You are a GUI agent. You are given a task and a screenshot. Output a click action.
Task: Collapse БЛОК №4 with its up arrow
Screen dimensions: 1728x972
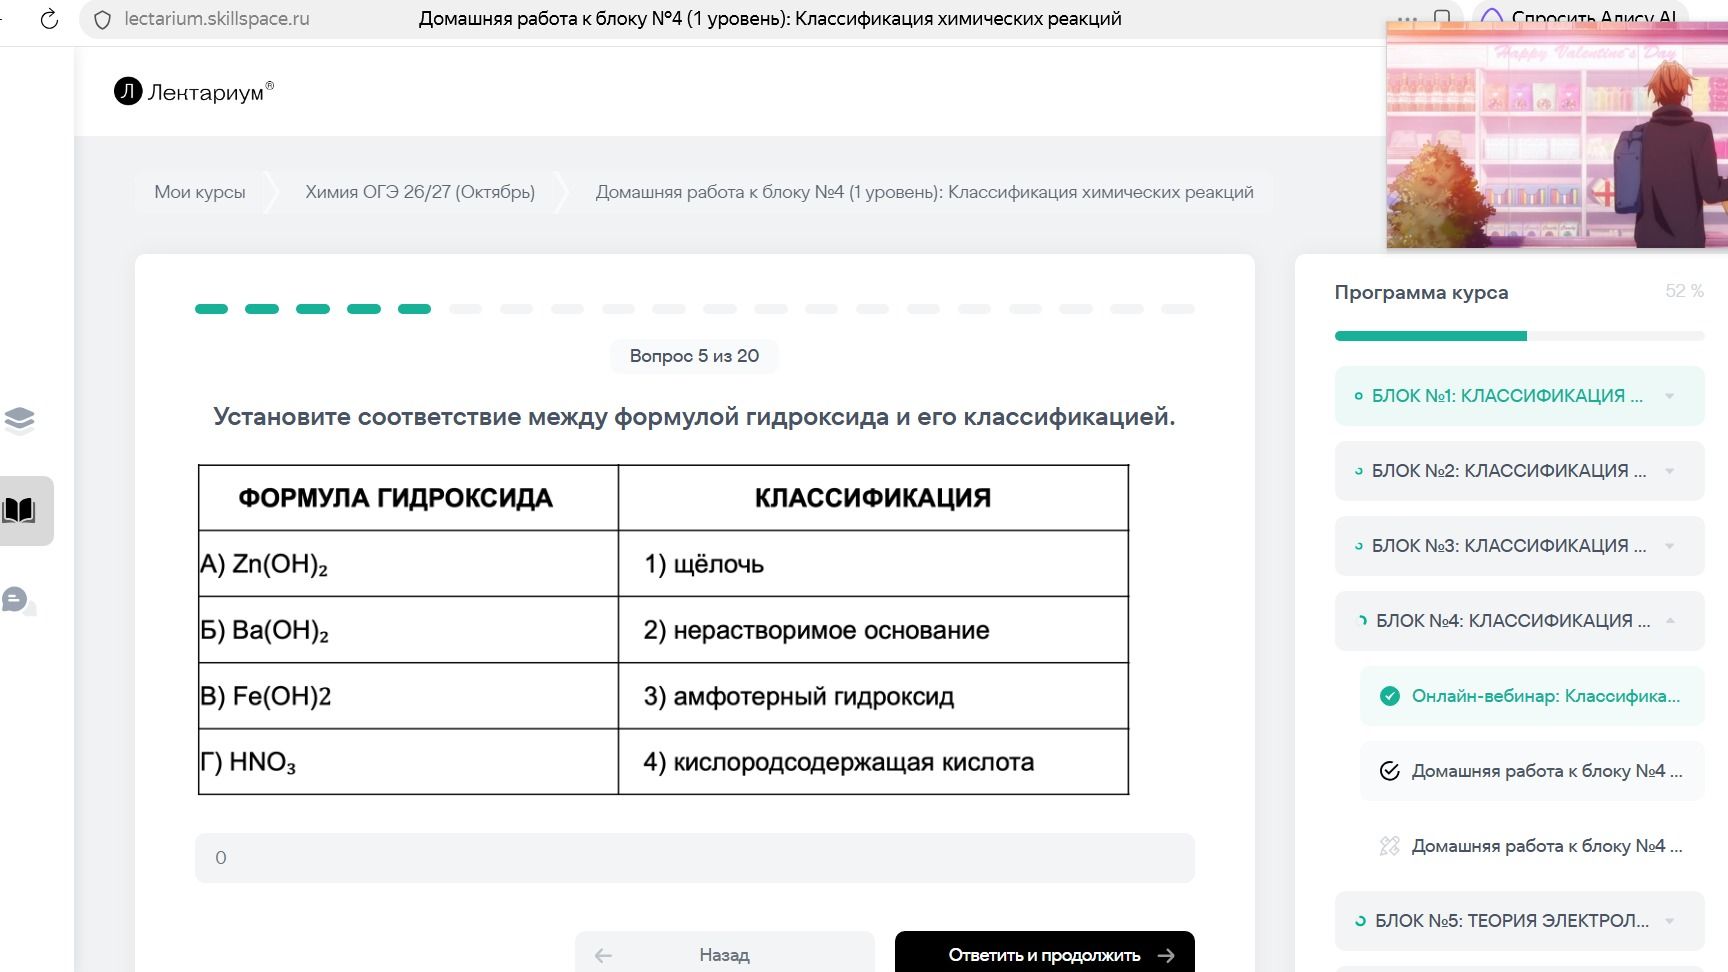[1670, 621]
